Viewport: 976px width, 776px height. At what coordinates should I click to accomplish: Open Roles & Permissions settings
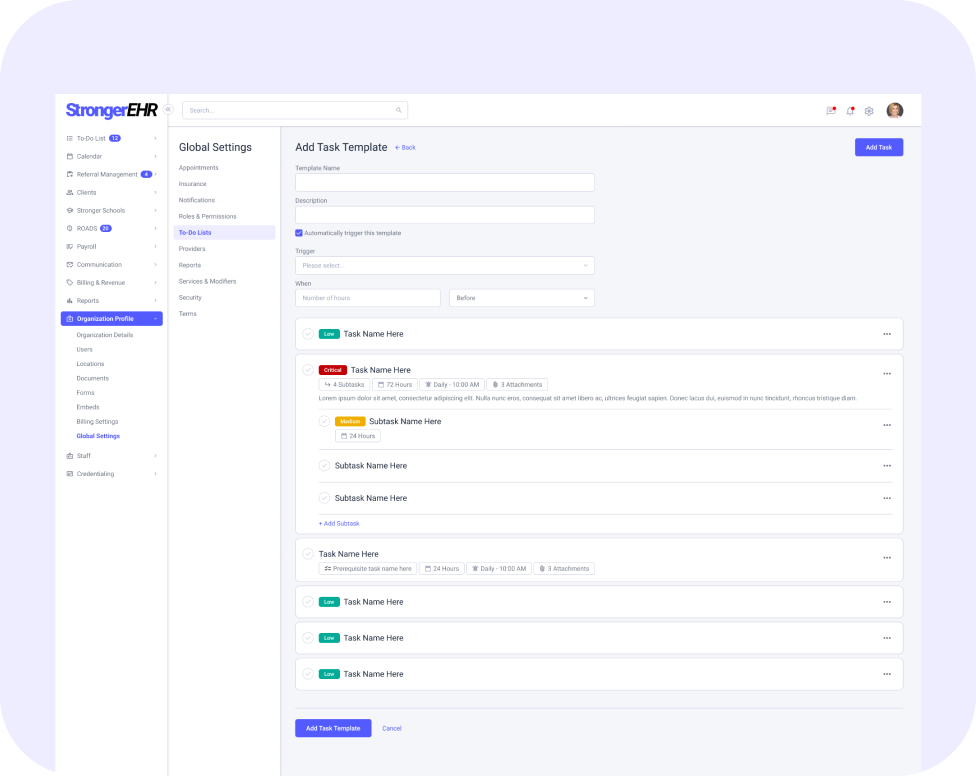coord(207,216)
